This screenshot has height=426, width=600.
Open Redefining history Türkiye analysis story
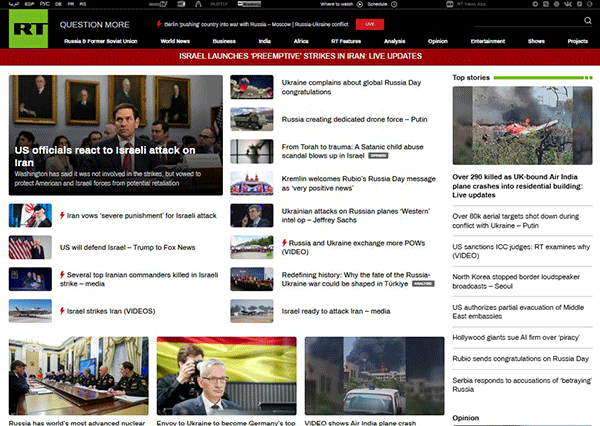pyautogui.click(x=356, y=279)
